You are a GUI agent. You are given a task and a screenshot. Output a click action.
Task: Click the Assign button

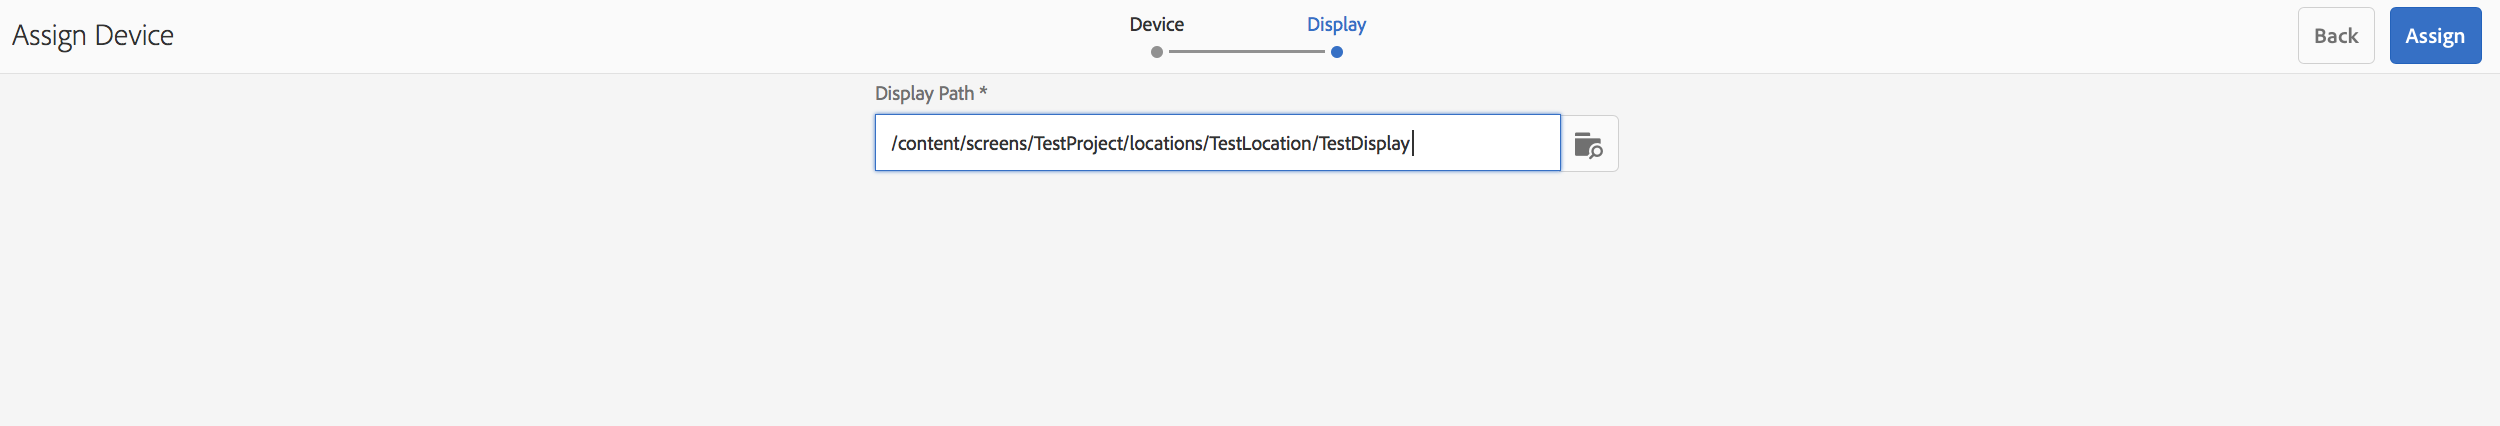(x=2434, y=36)
